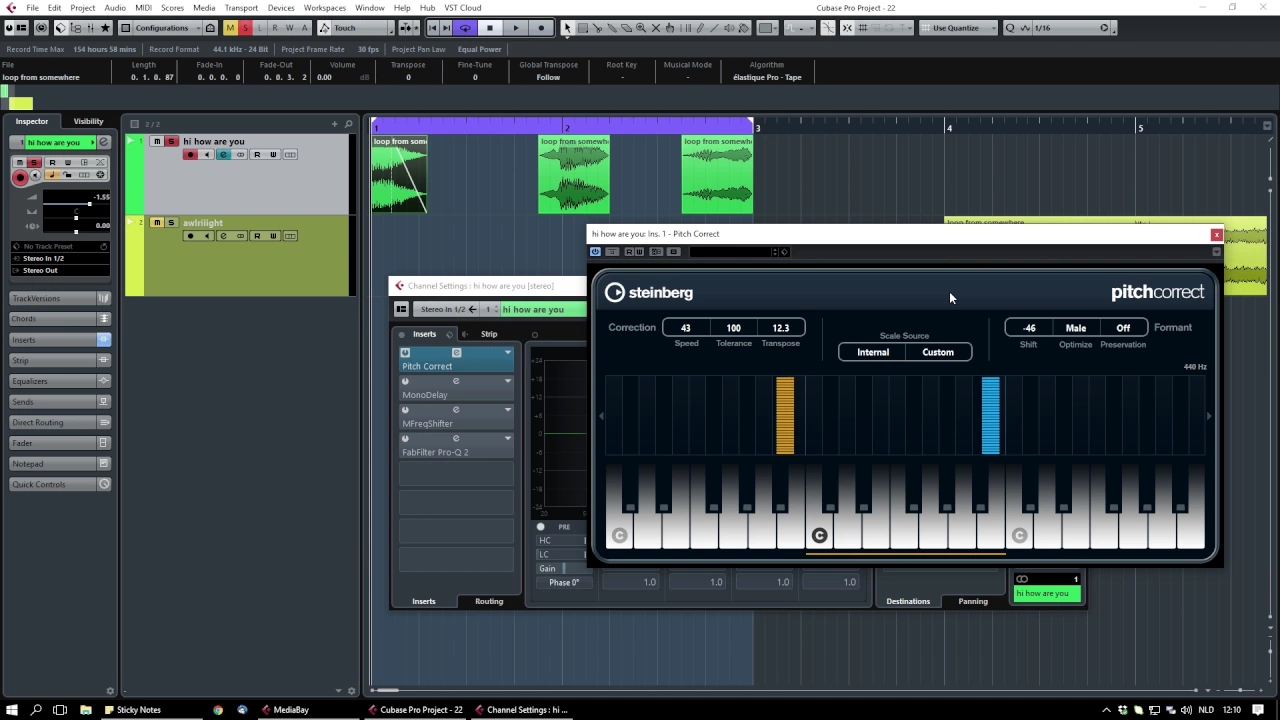Expand the Chords inspector section
The width and height of the screenshot is (1280, 720).
click(x=60, y=319)
